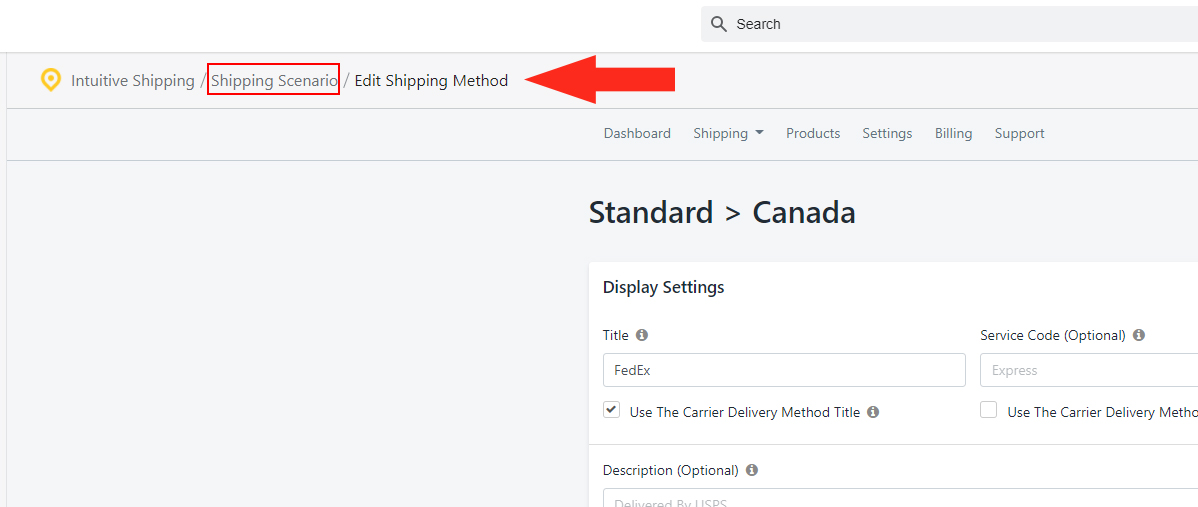1198x507 pixels.
Task: Open the Dashboard menu item
Action: (x=637, y=134)
